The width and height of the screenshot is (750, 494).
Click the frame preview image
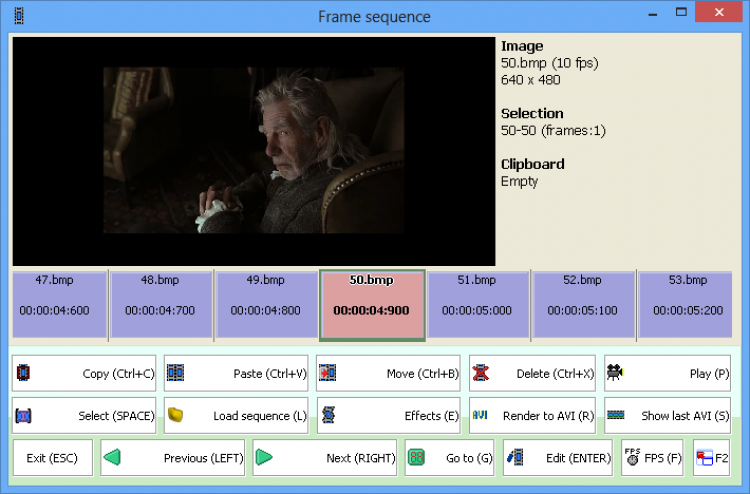pyautogui.click(x=254, y=150)
